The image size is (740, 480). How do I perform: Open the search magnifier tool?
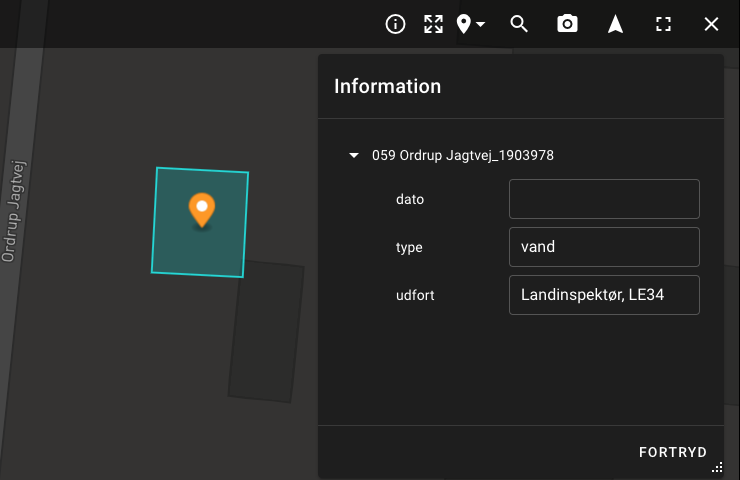(519, 24)
